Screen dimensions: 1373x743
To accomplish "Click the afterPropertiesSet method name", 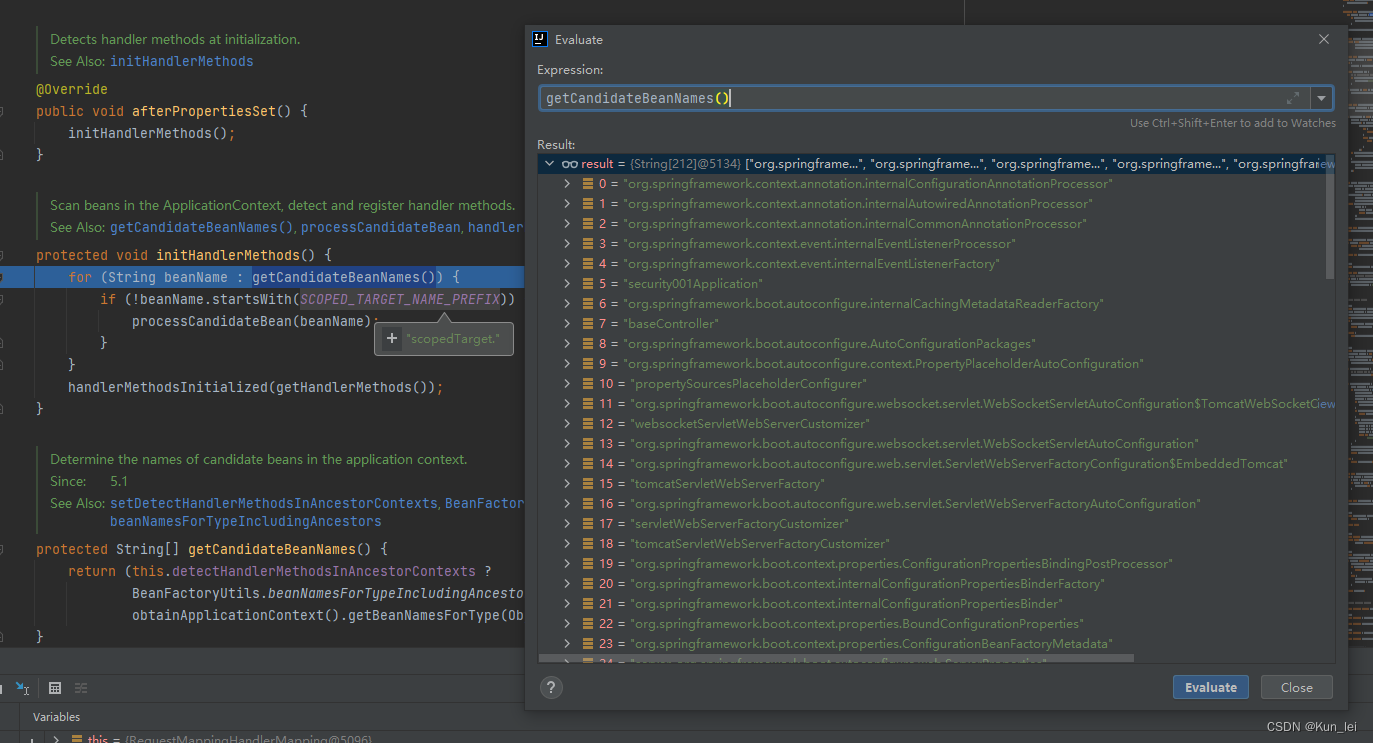I will click(x=204, y=111).
